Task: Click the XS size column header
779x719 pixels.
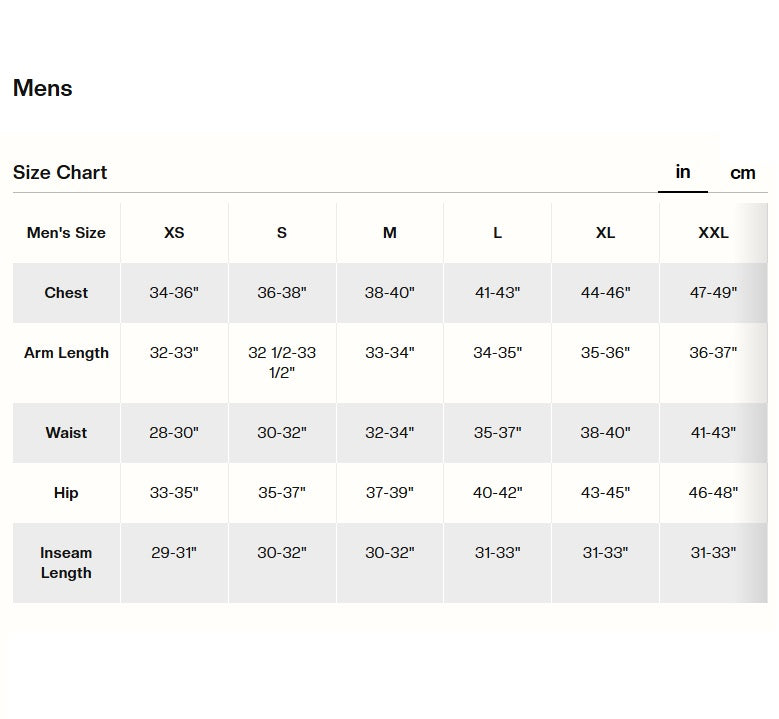Action: pyautogui.click(x=174, y=233)
